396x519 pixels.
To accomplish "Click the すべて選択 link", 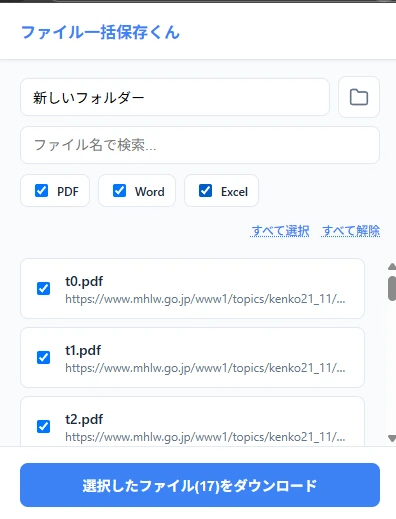I will coord(280,231).
